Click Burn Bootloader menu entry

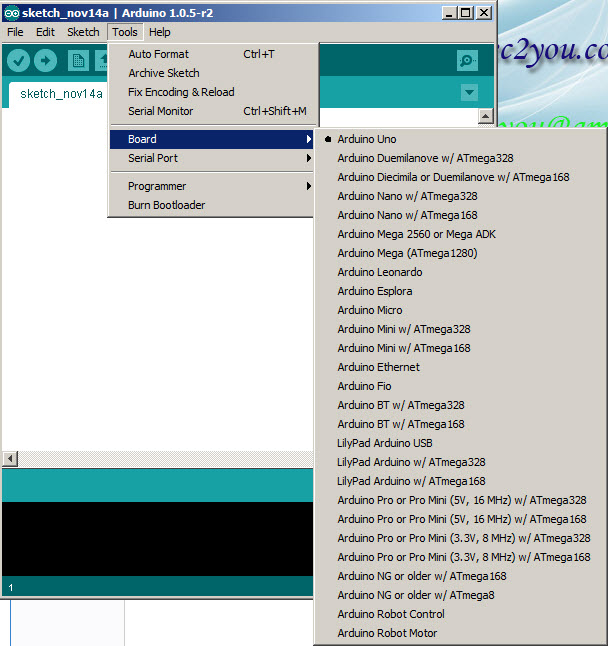click(212, 205)
